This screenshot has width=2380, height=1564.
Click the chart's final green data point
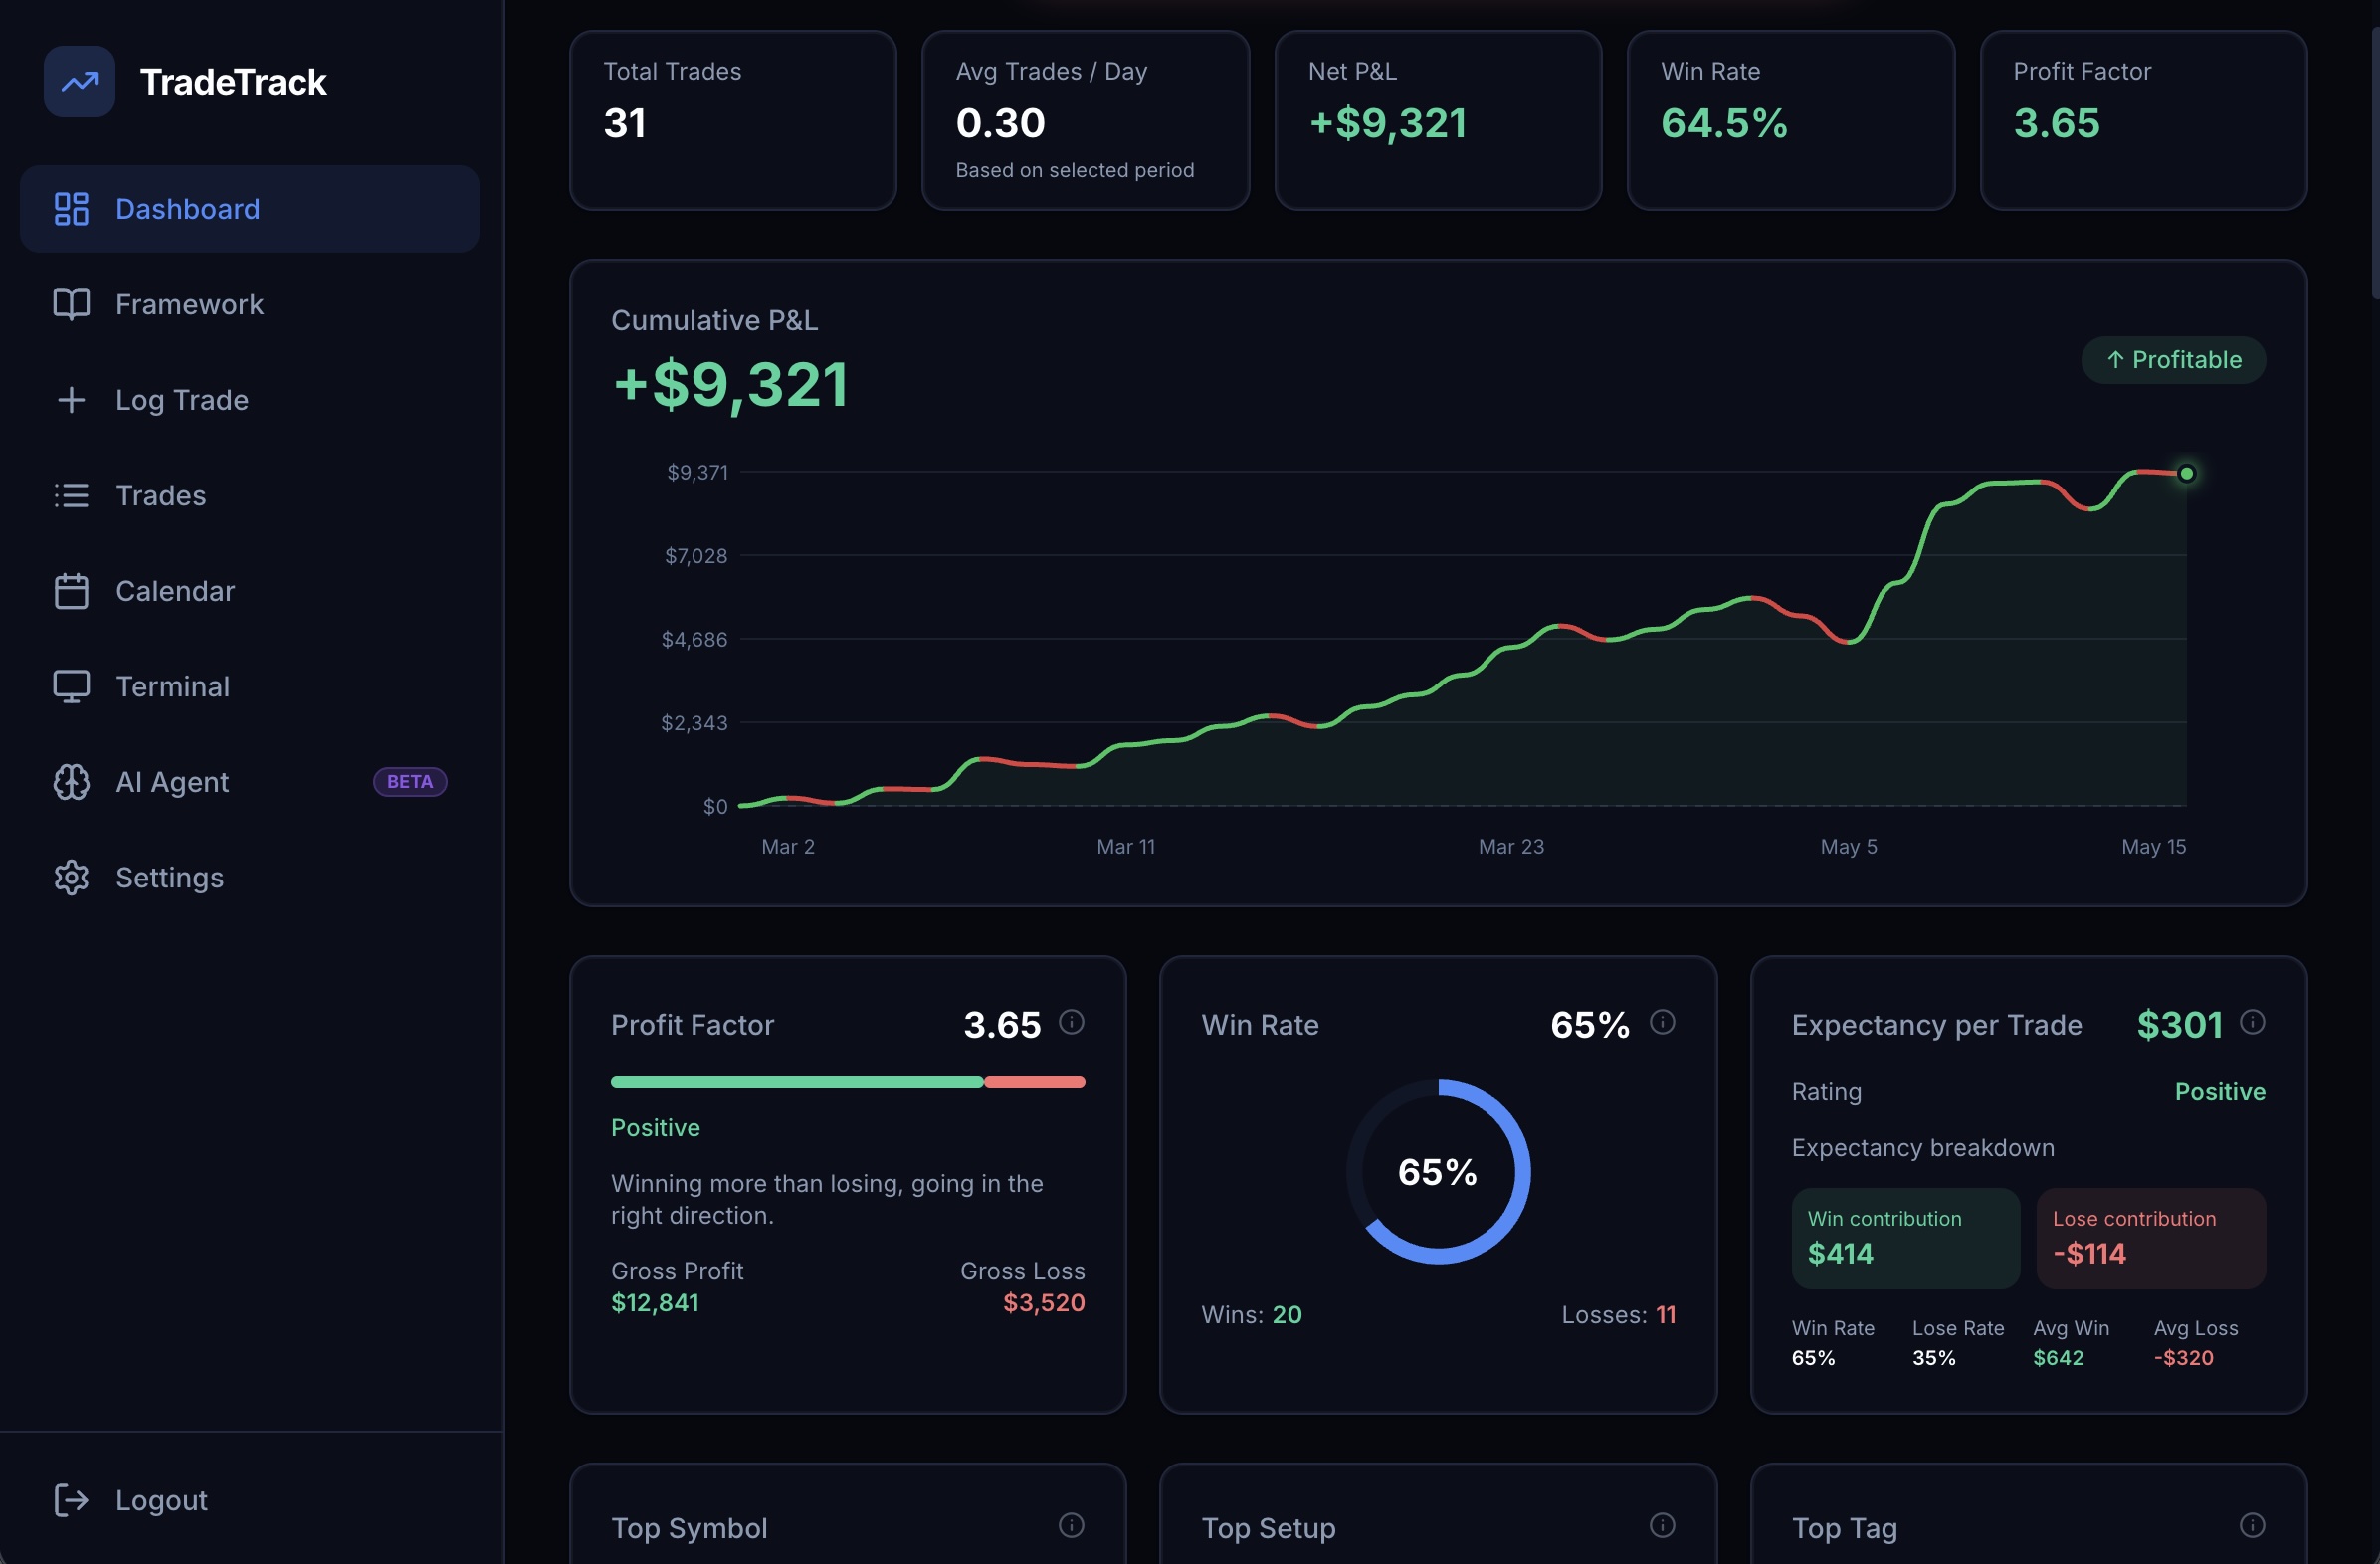pos(2187,473)
